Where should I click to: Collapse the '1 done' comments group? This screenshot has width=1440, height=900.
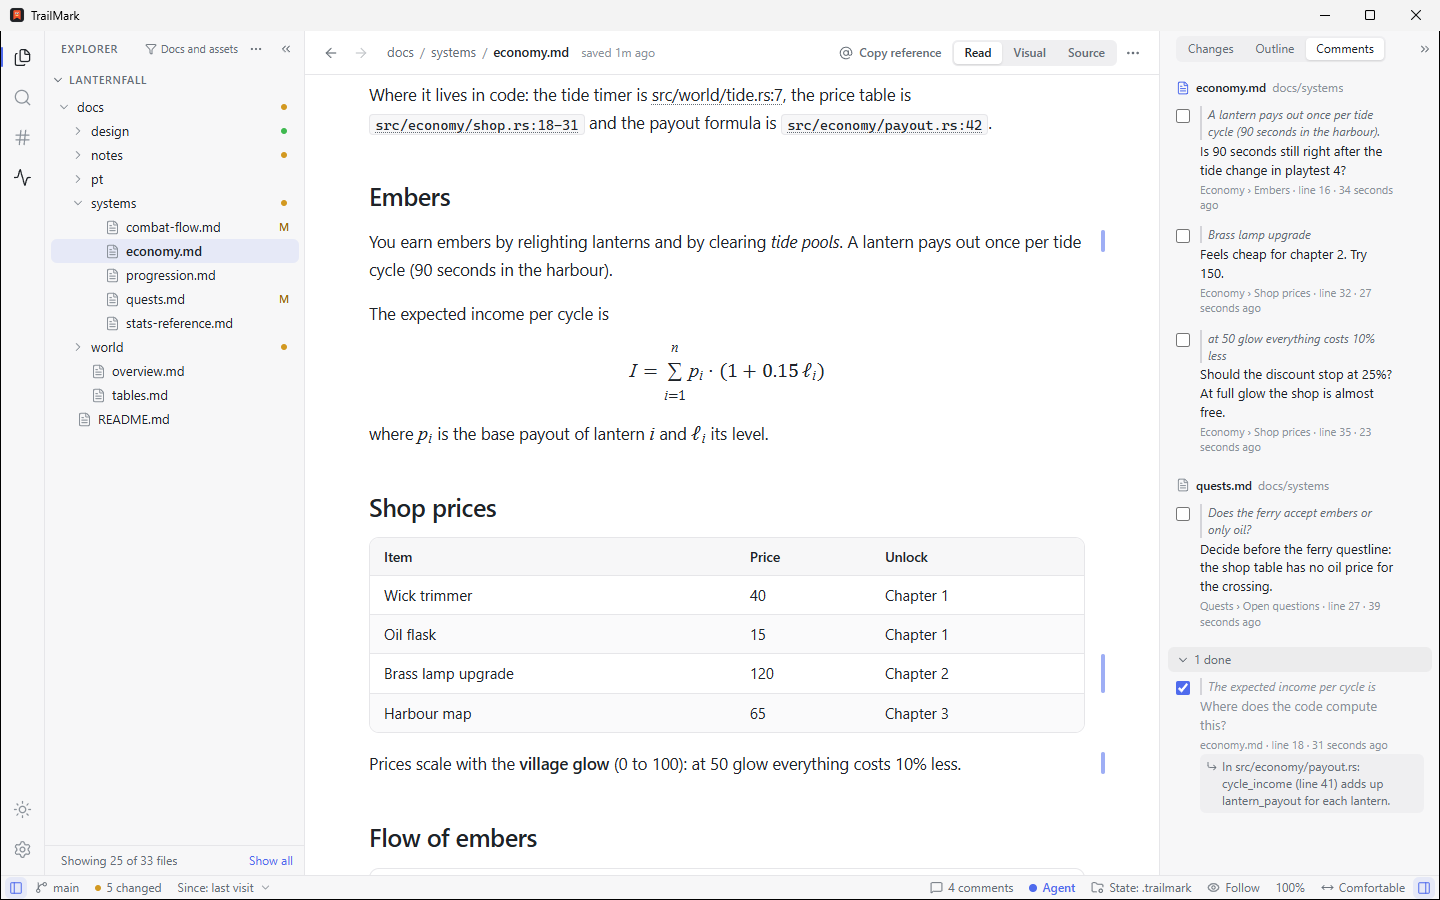(1299, 660)
